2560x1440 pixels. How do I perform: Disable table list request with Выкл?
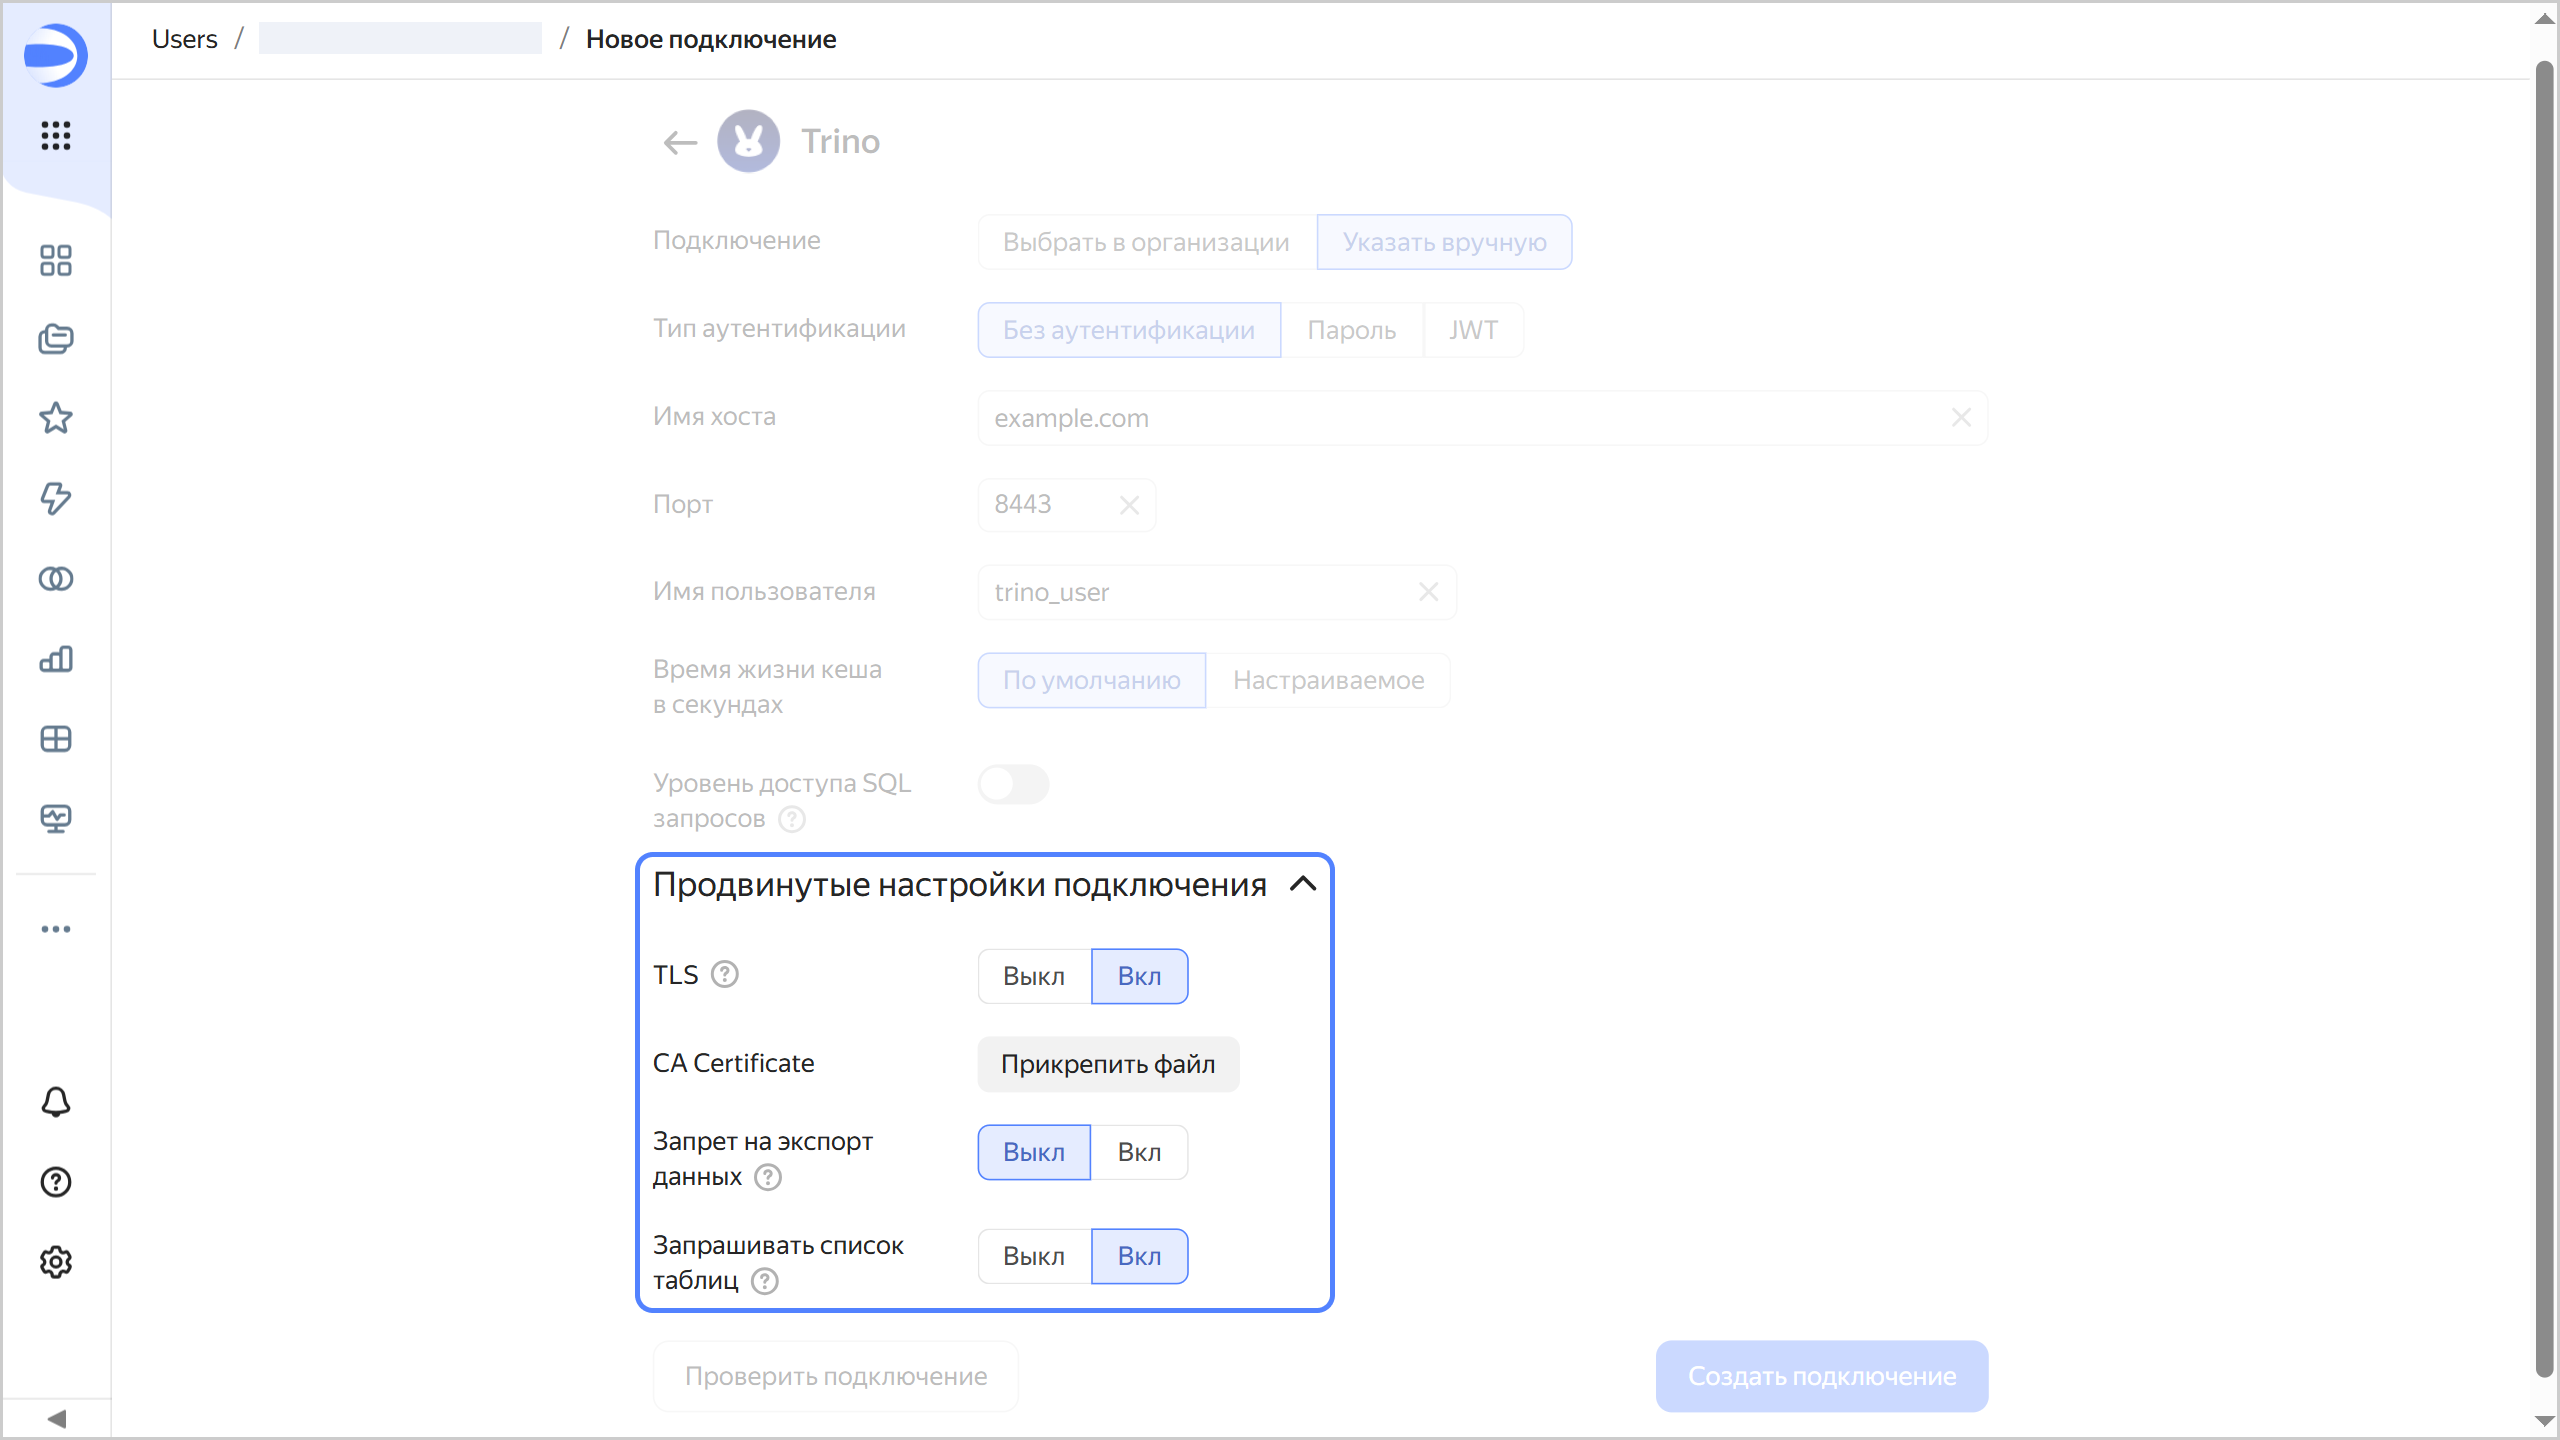[x=1033, y=1256]
